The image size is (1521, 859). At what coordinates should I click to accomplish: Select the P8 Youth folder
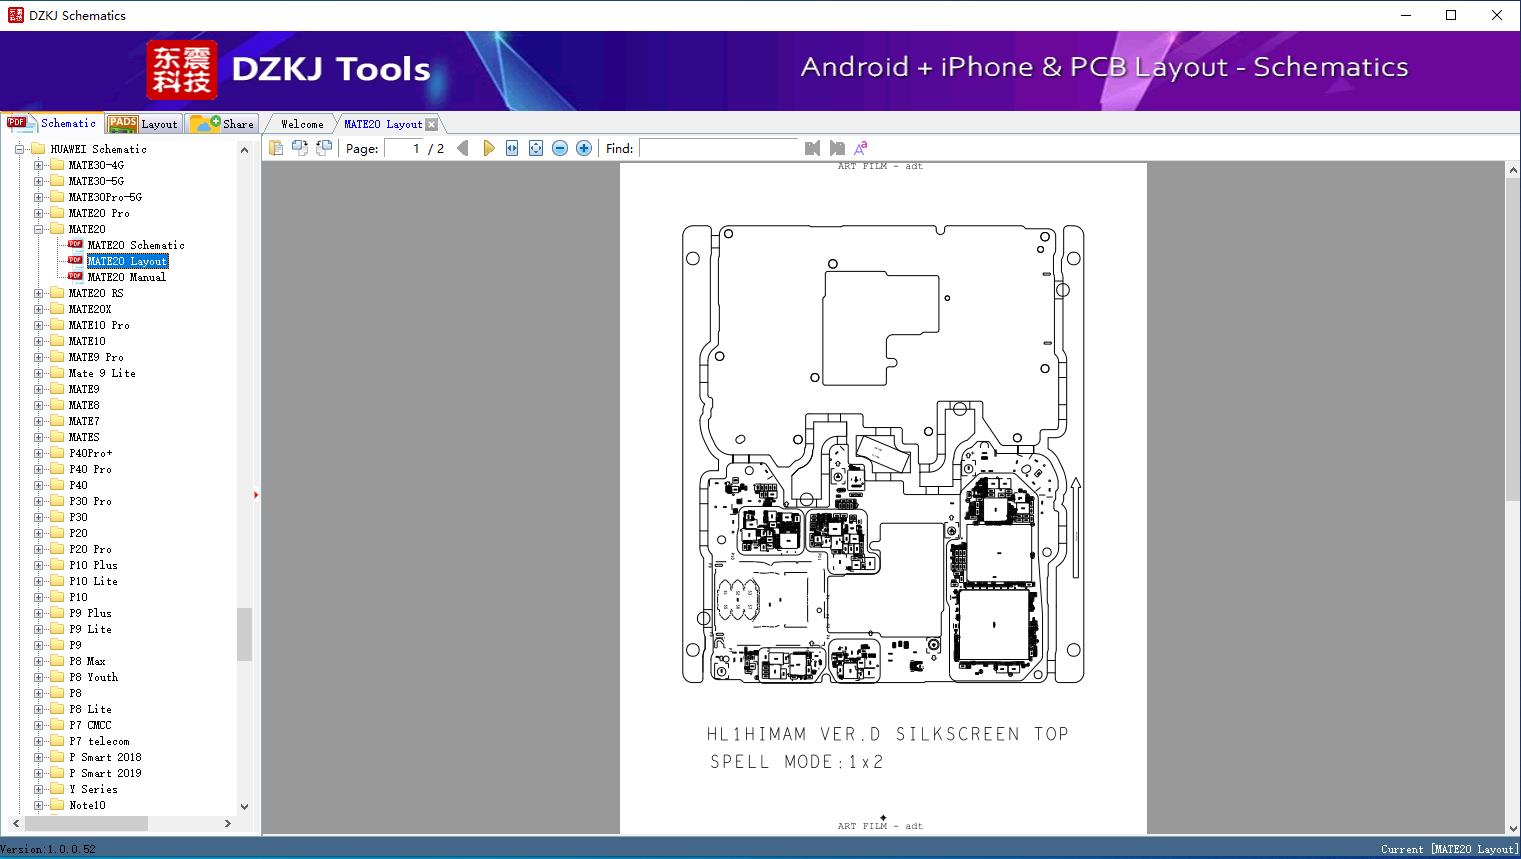click(93, 677)
